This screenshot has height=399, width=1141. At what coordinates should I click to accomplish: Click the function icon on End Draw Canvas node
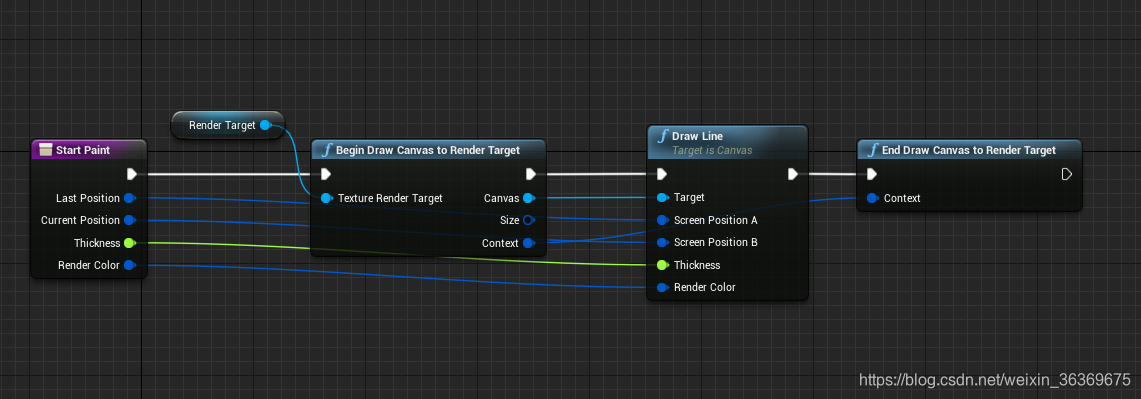[x=872, y=151]
